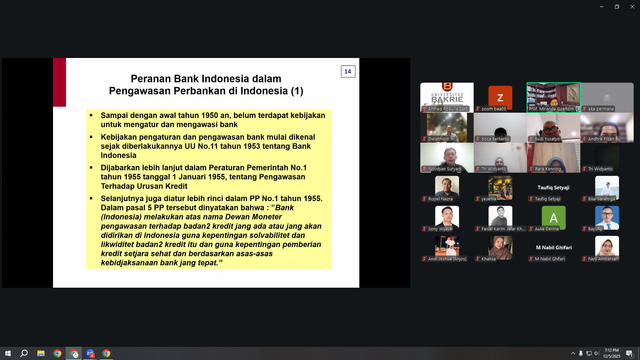
Task: Click the italic quote 'kebidjaksanaan bank jang tepat'
Action: (161, 263)
